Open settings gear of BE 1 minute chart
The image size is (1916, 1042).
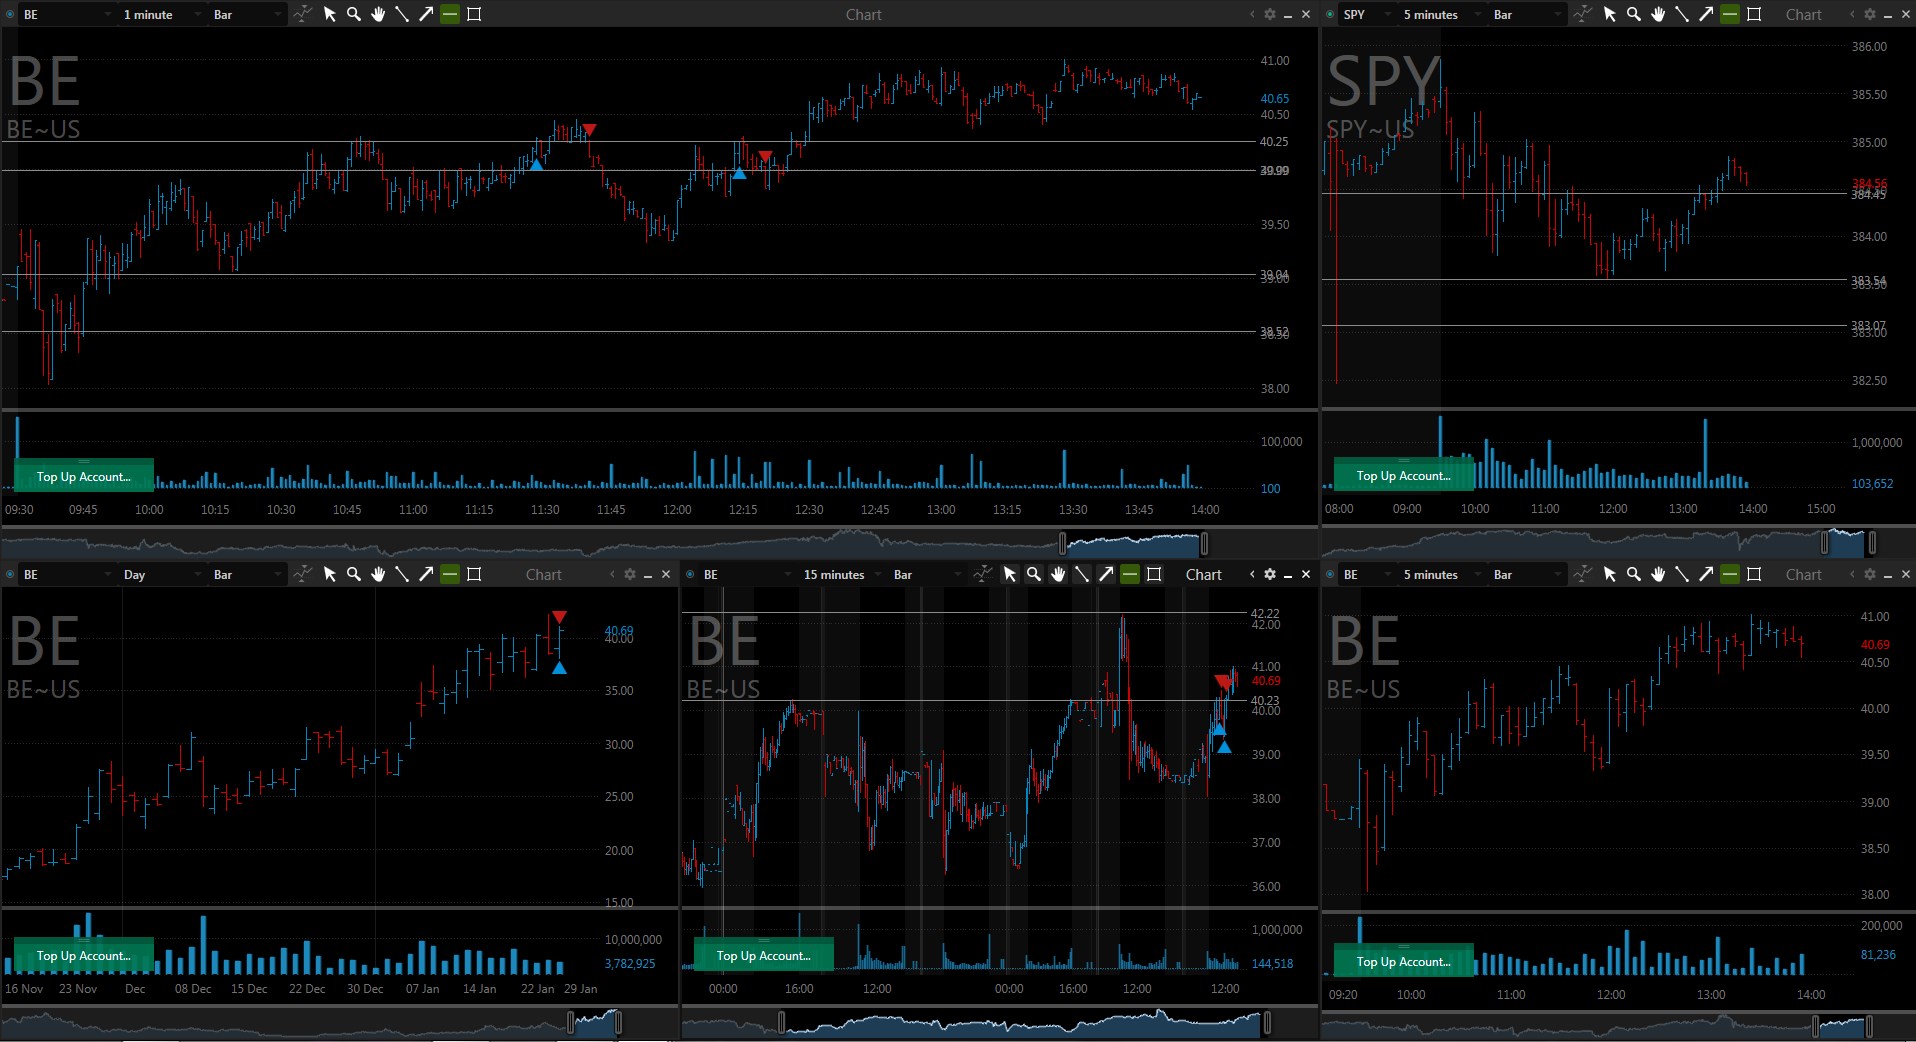(1270, 14)
